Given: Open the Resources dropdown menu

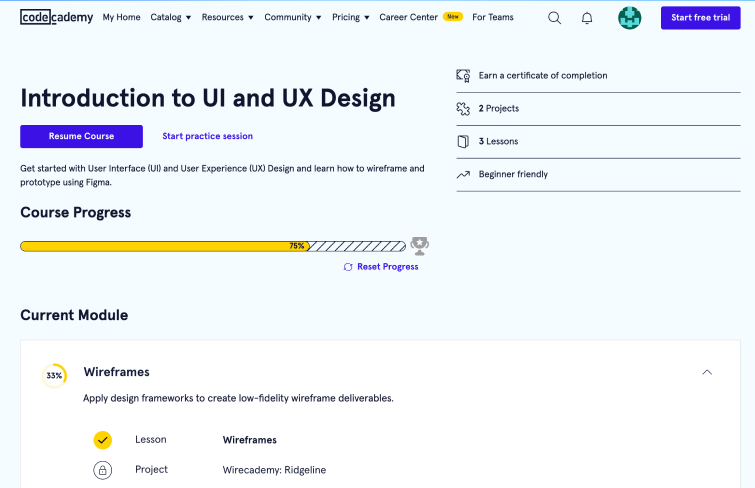Looking at the screenshot, I should tap(227, 18).
